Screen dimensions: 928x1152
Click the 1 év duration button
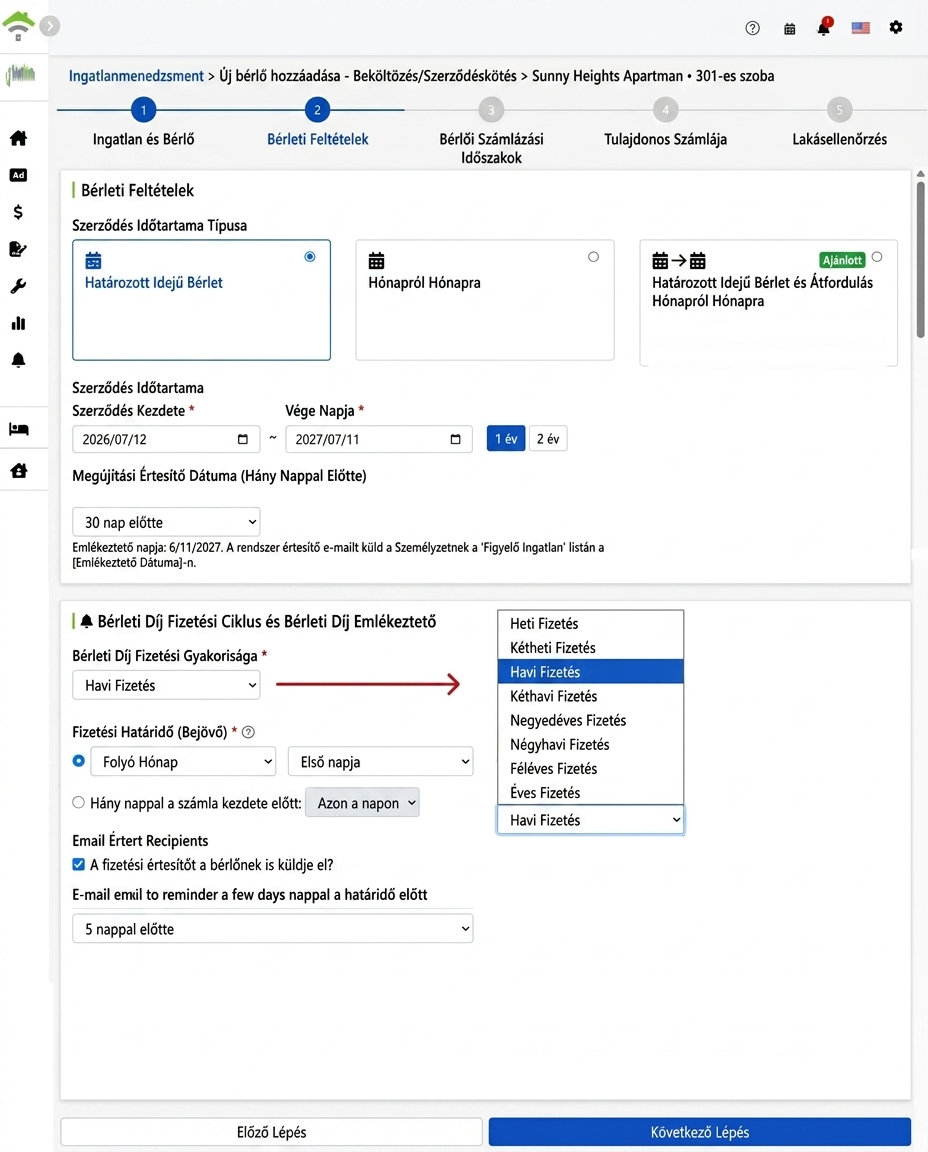point(506,439)
